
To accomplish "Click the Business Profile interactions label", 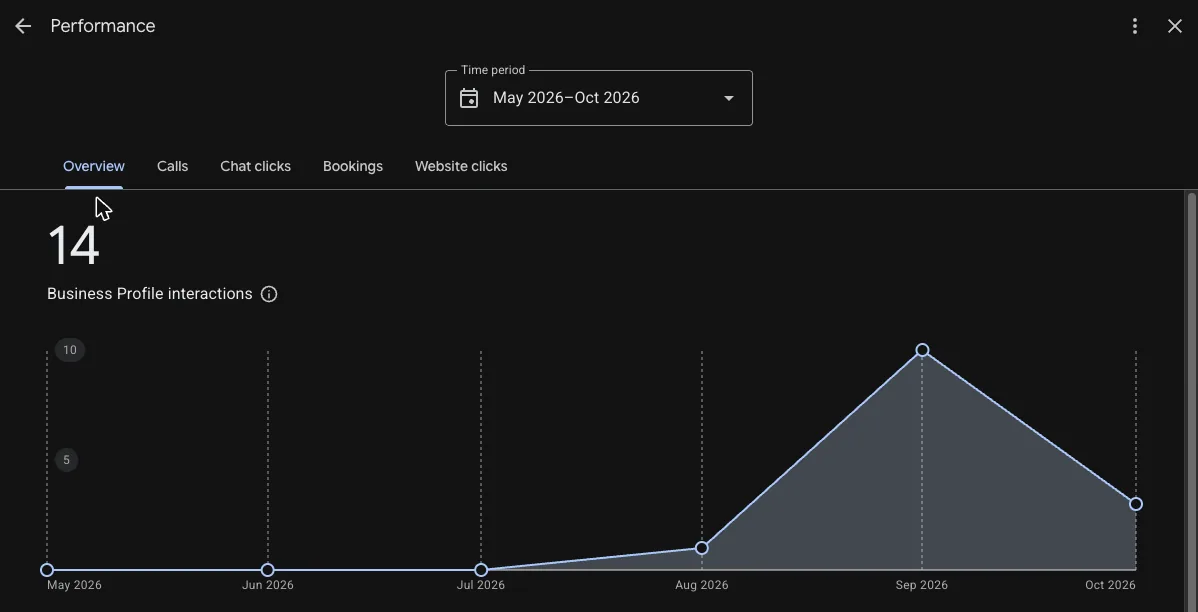I will [150, 294].
